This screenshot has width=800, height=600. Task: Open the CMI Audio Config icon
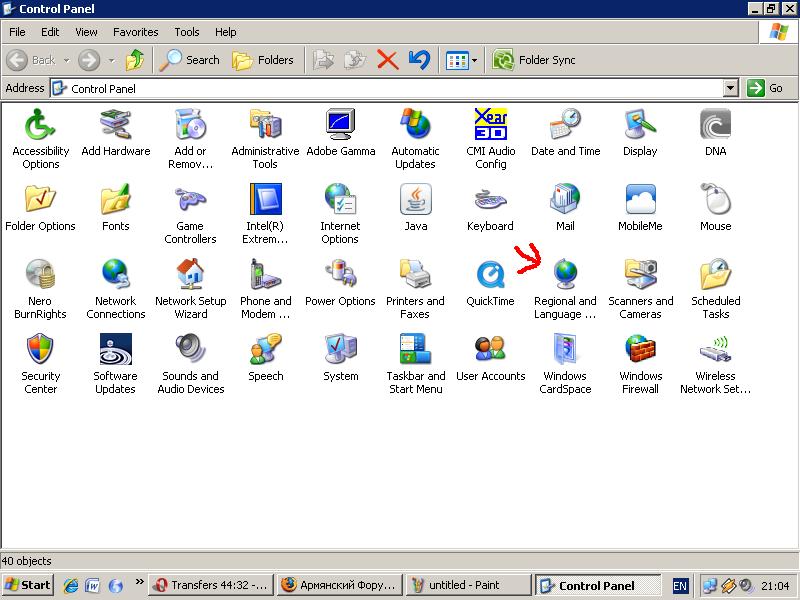(x=490, y=125)
